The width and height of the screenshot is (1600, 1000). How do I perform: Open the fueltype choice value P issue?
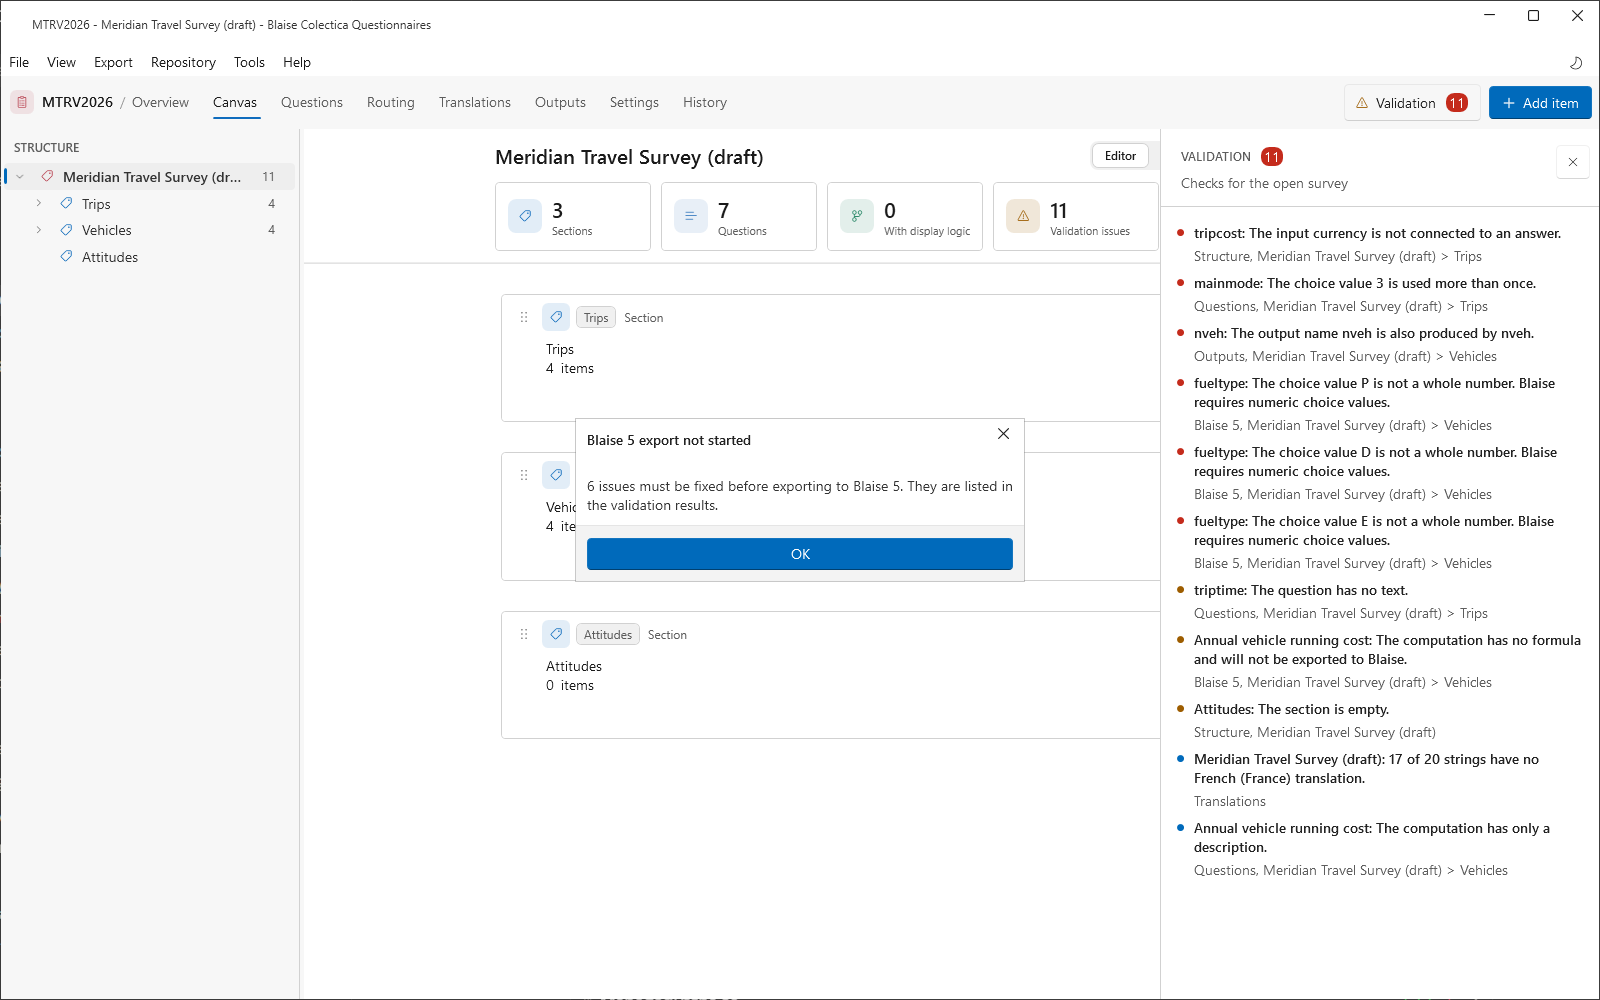tap(1380, 404)
